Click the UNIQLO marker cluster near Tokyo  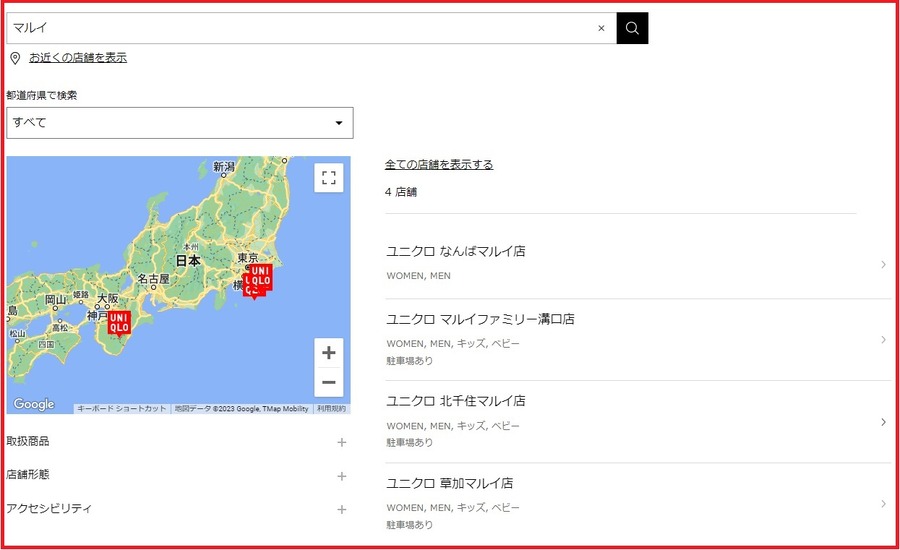point(257,281)
